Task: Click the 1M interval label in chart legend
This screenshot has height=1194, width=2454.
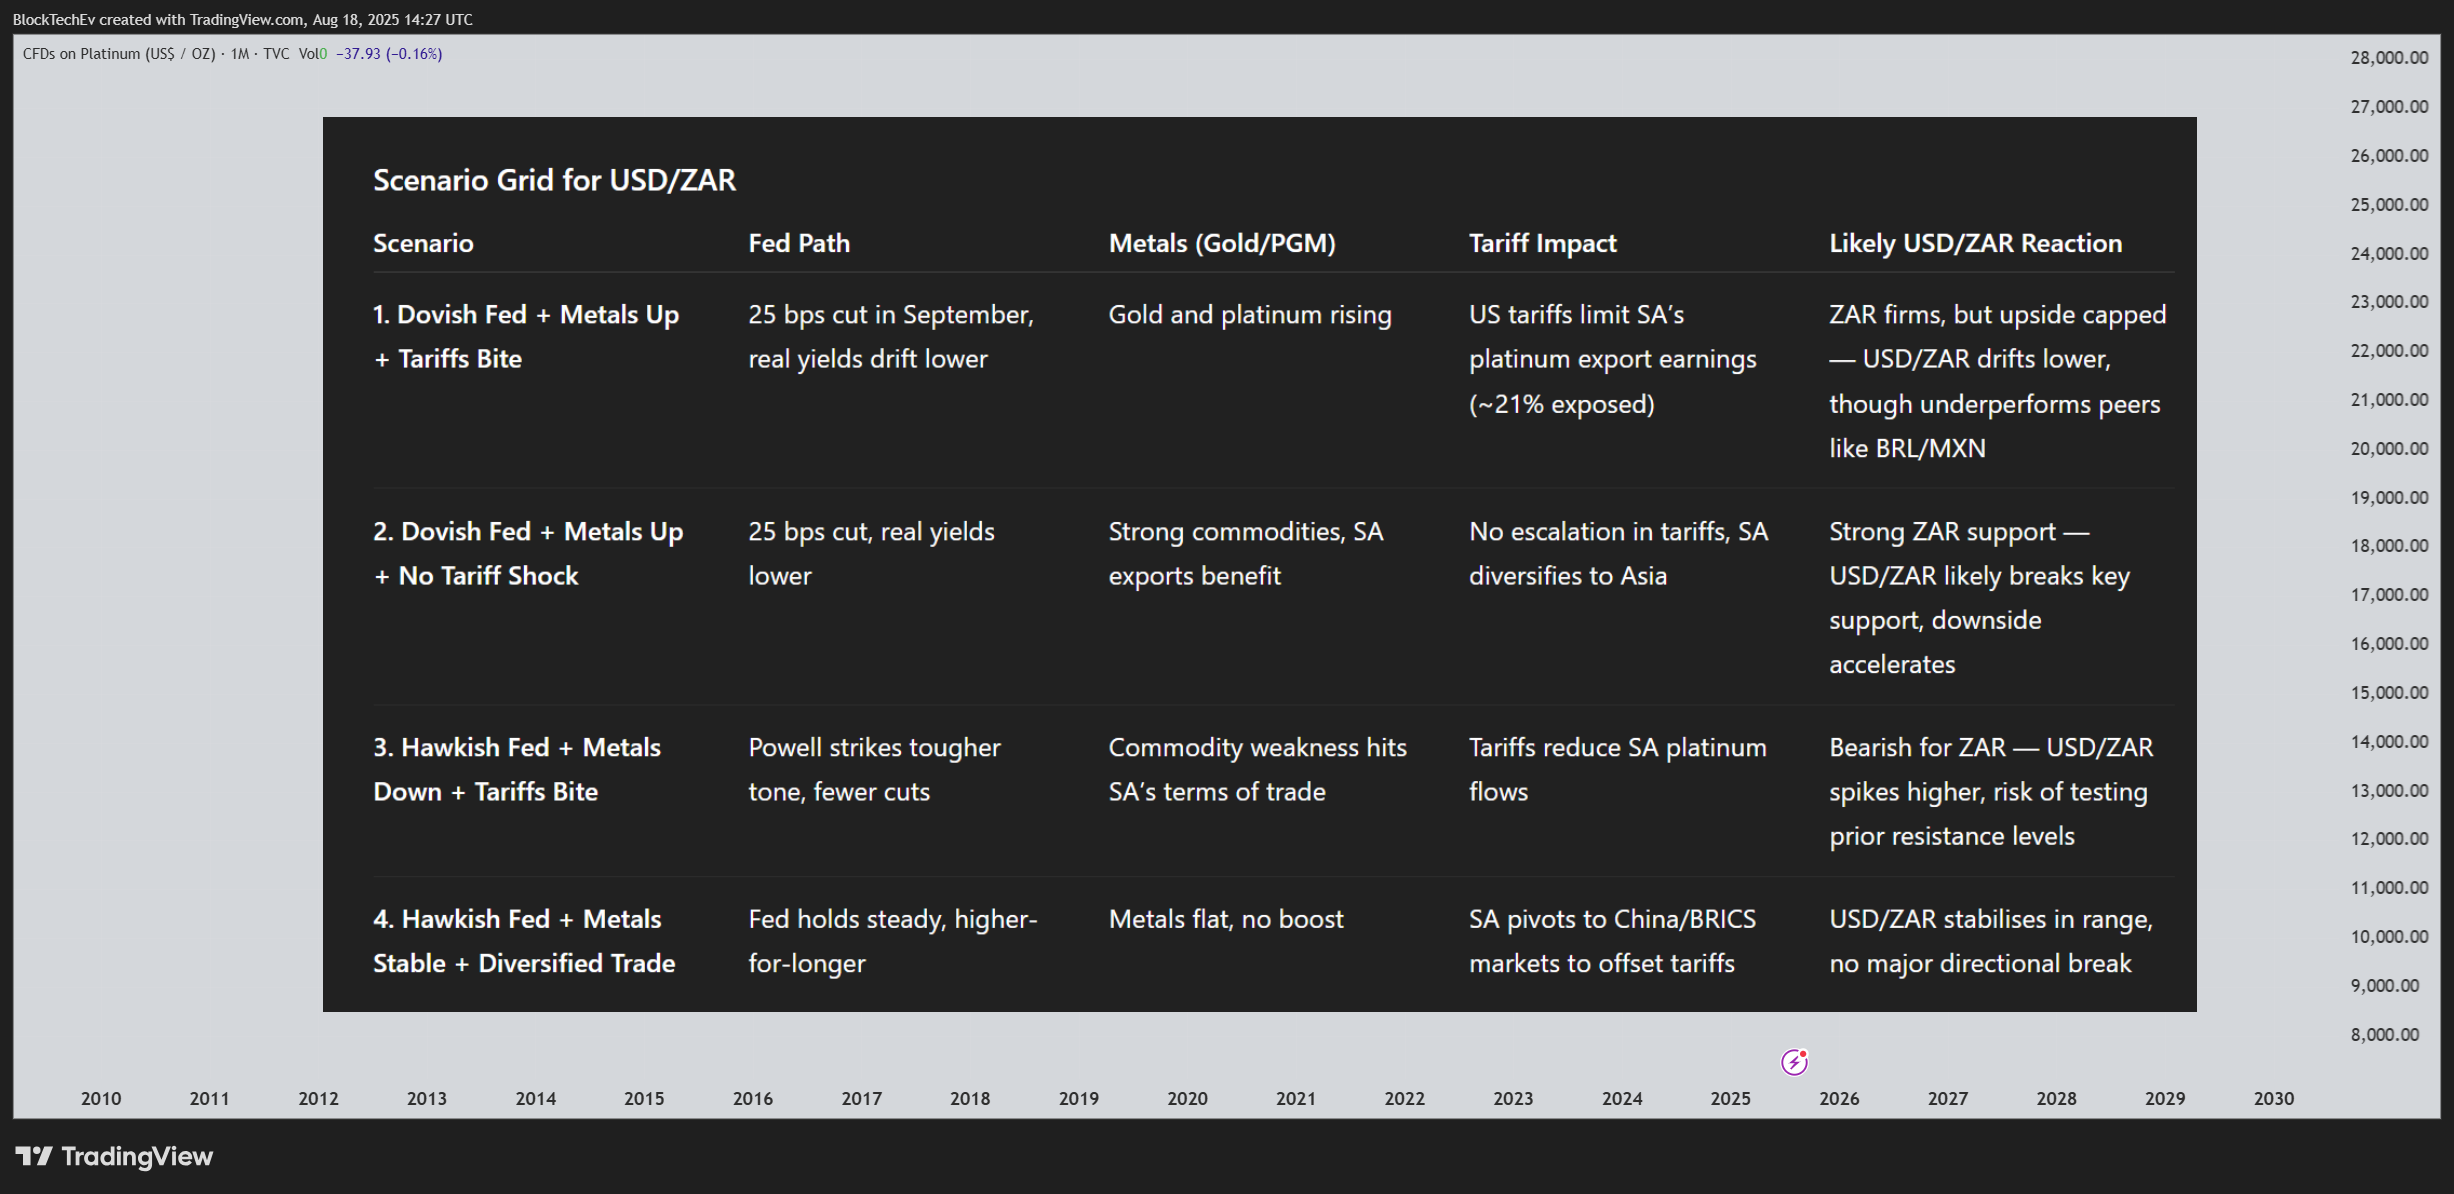Action: point(240,54)
